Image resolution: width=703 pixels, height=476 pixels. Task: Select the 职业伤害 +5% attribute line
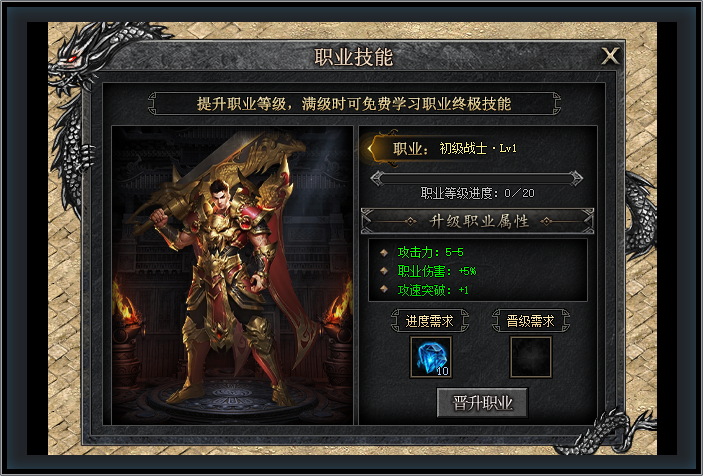click(437, 271)
